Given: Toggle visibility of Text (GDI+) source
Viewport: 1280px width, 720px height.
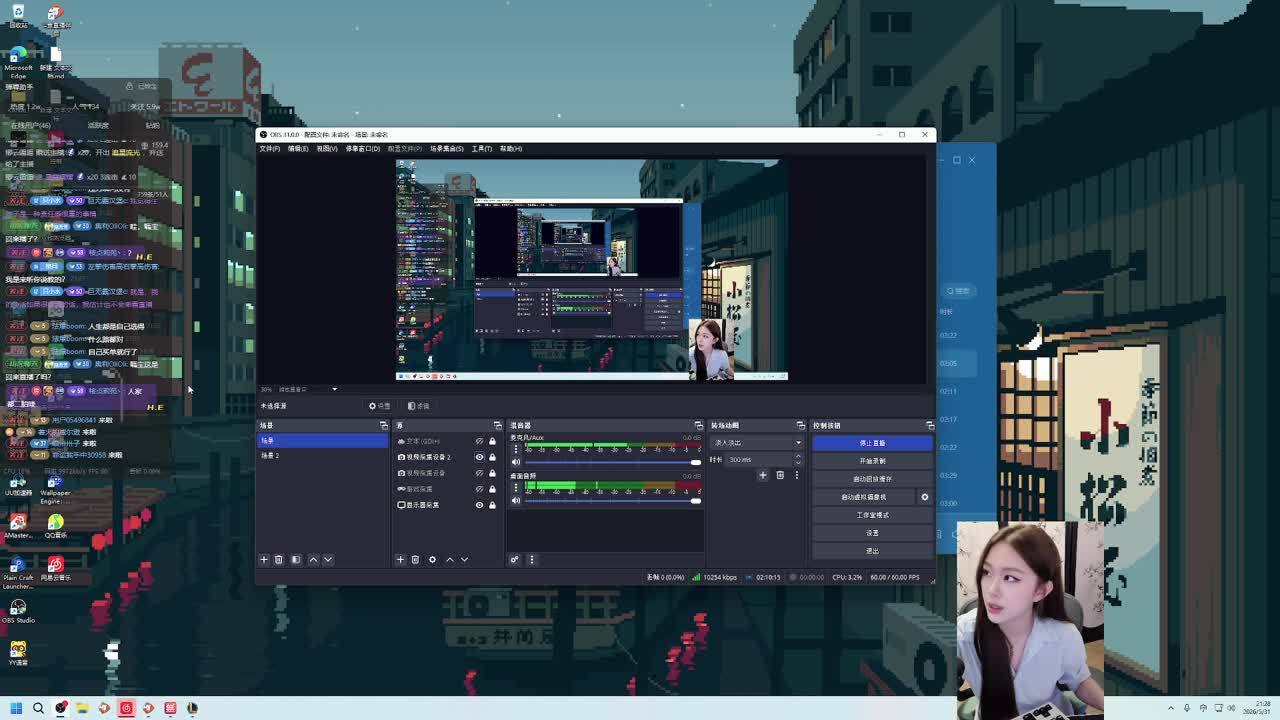Looking at the screenshot, I should 479,441.
